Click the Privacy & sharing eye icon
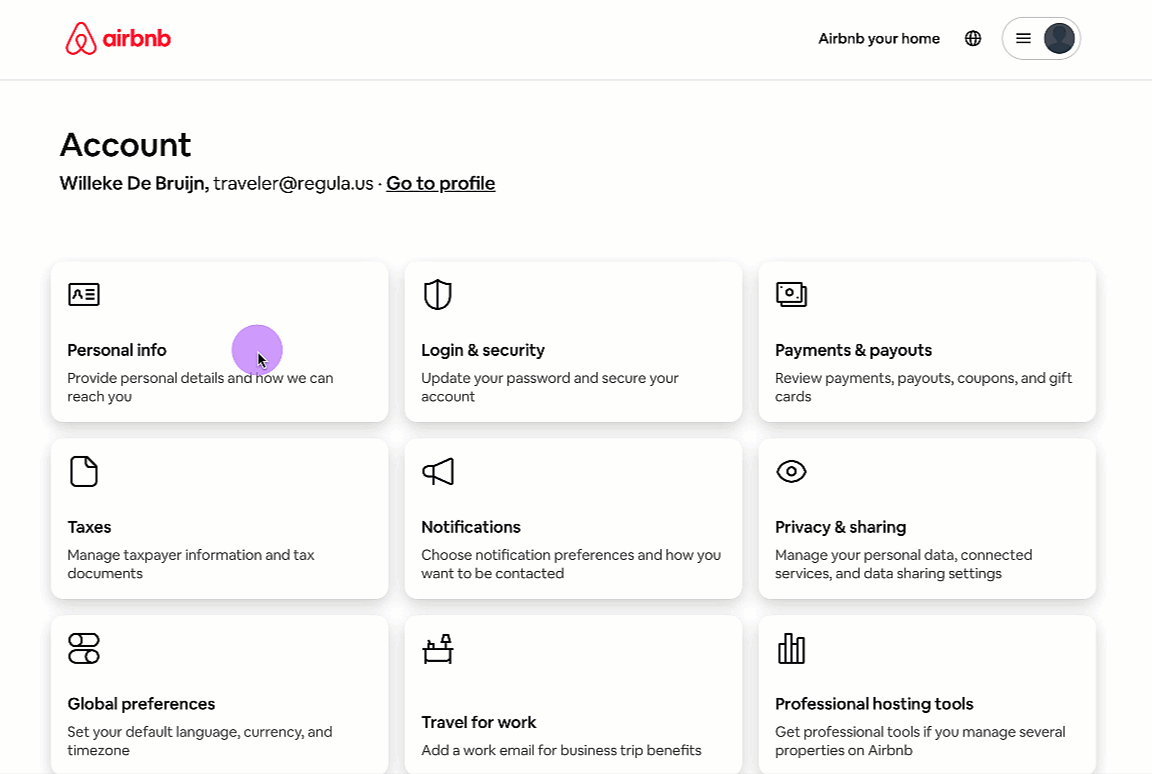Viewport: 1152px width, 774px height. click(791, 471)
